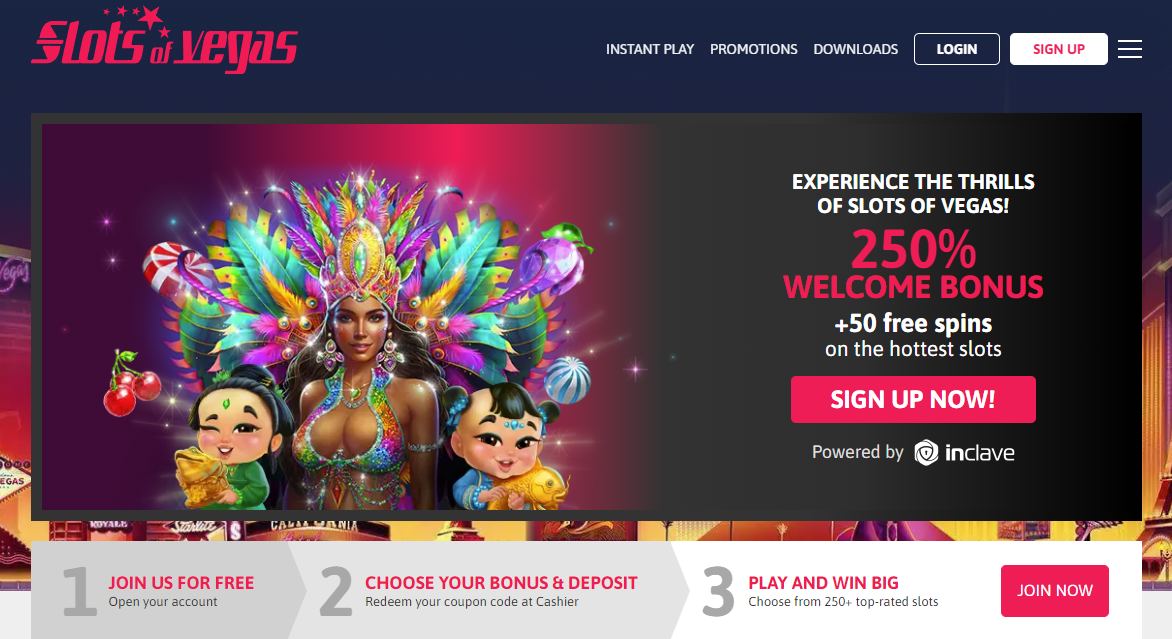Image resolution: width=1172 pixels, height=639 pixels.
Task: Click the Powered by Inclave text
Action: coord(913,453)
